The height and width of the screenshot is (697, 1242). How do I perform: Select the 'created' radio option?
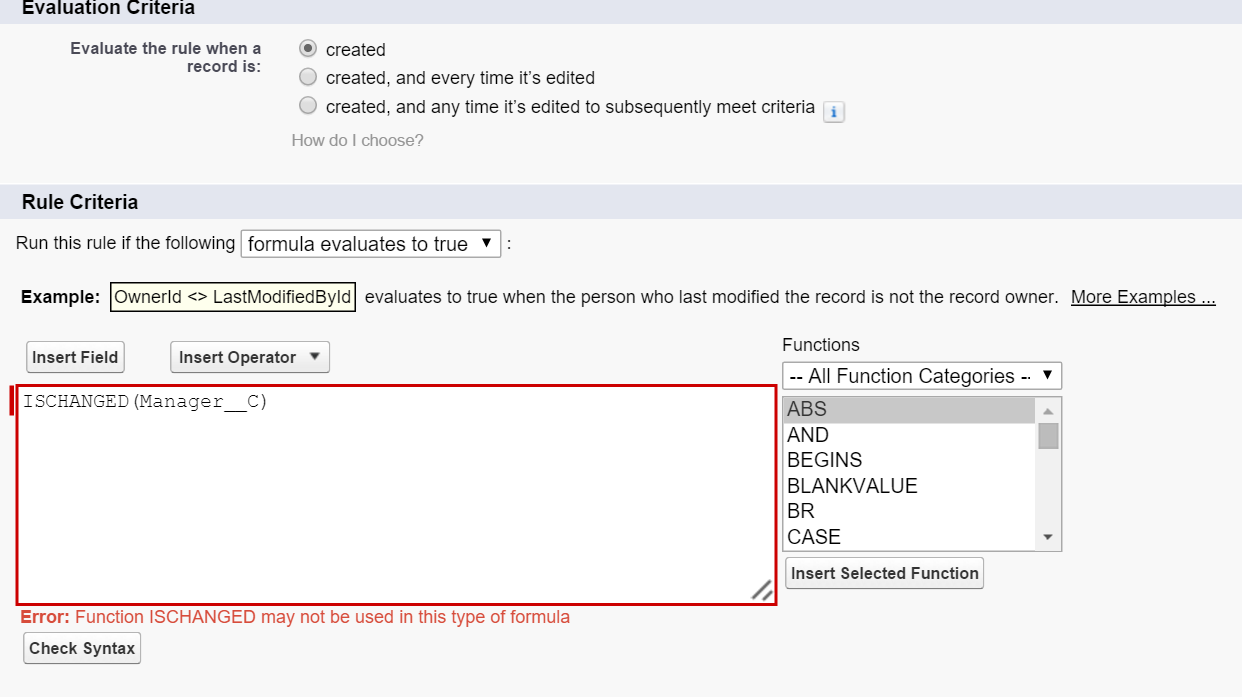click(308, 49)
